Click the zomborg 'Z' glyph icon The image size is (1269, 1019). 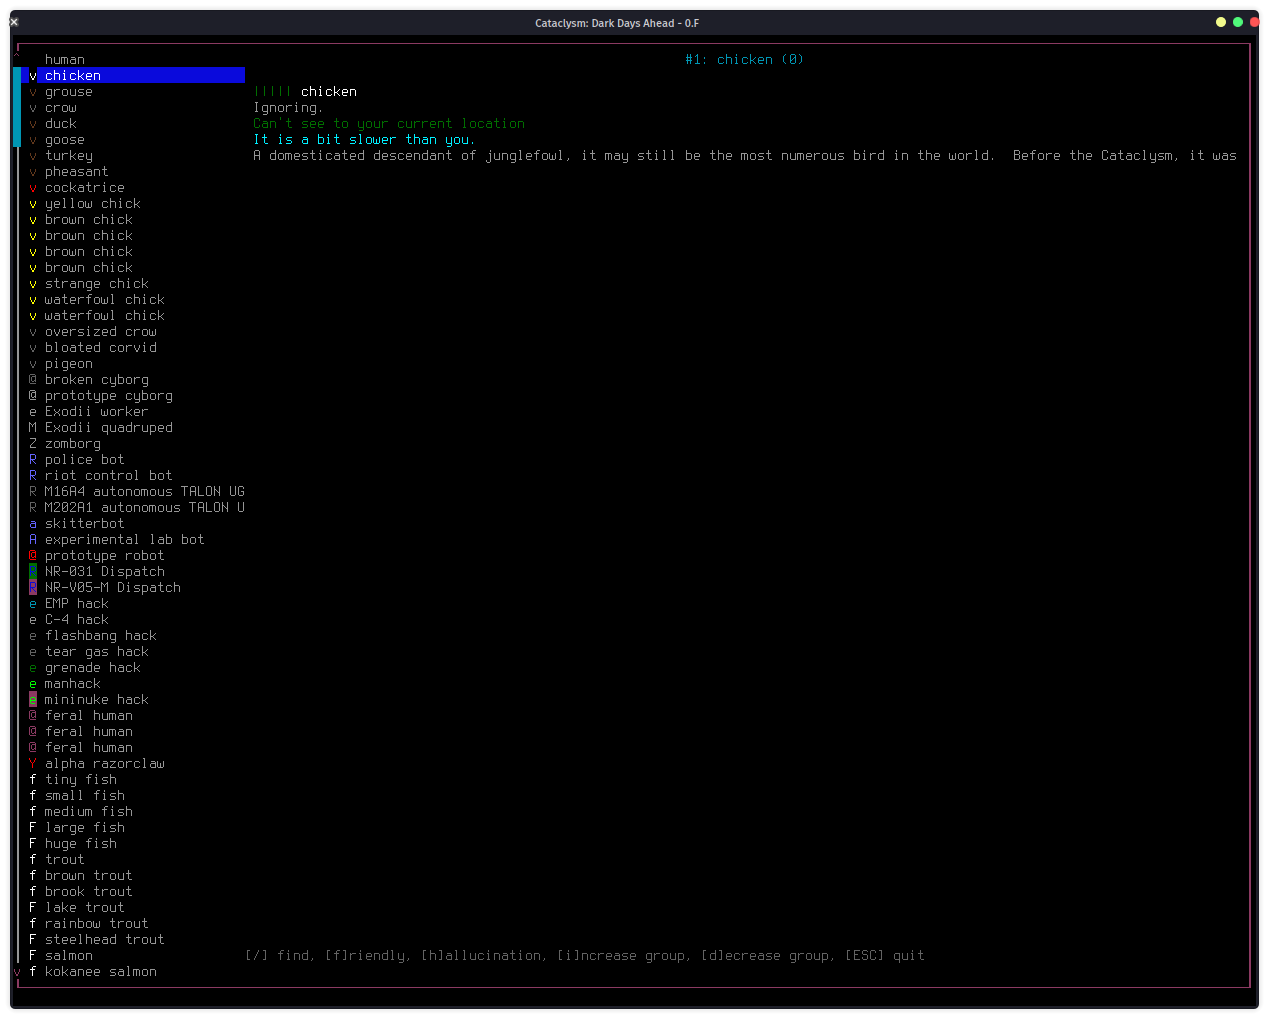coord(32,443)
